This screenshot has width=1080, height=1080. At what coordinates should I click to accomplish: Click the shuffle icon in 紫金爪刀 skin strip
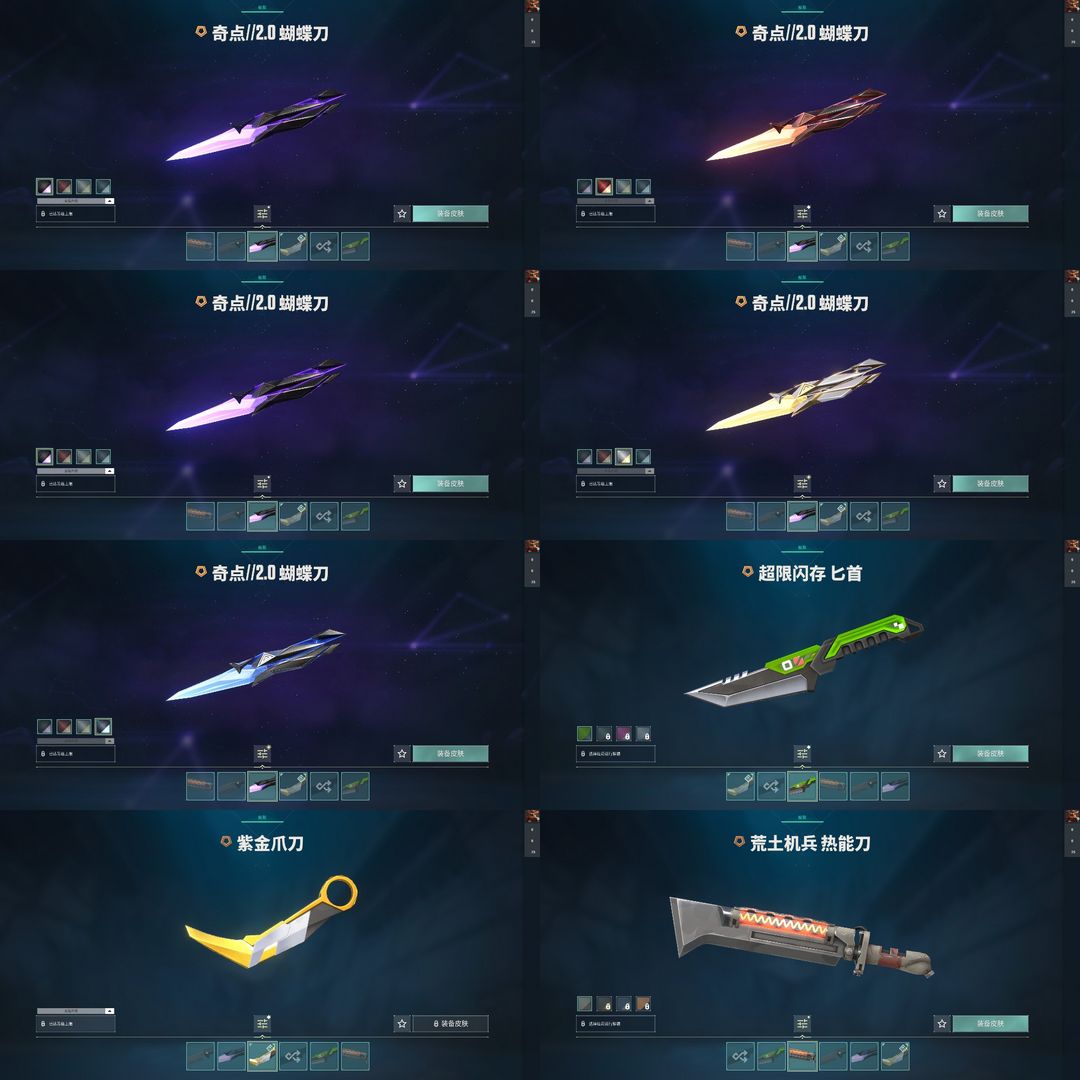[293, 1056]
